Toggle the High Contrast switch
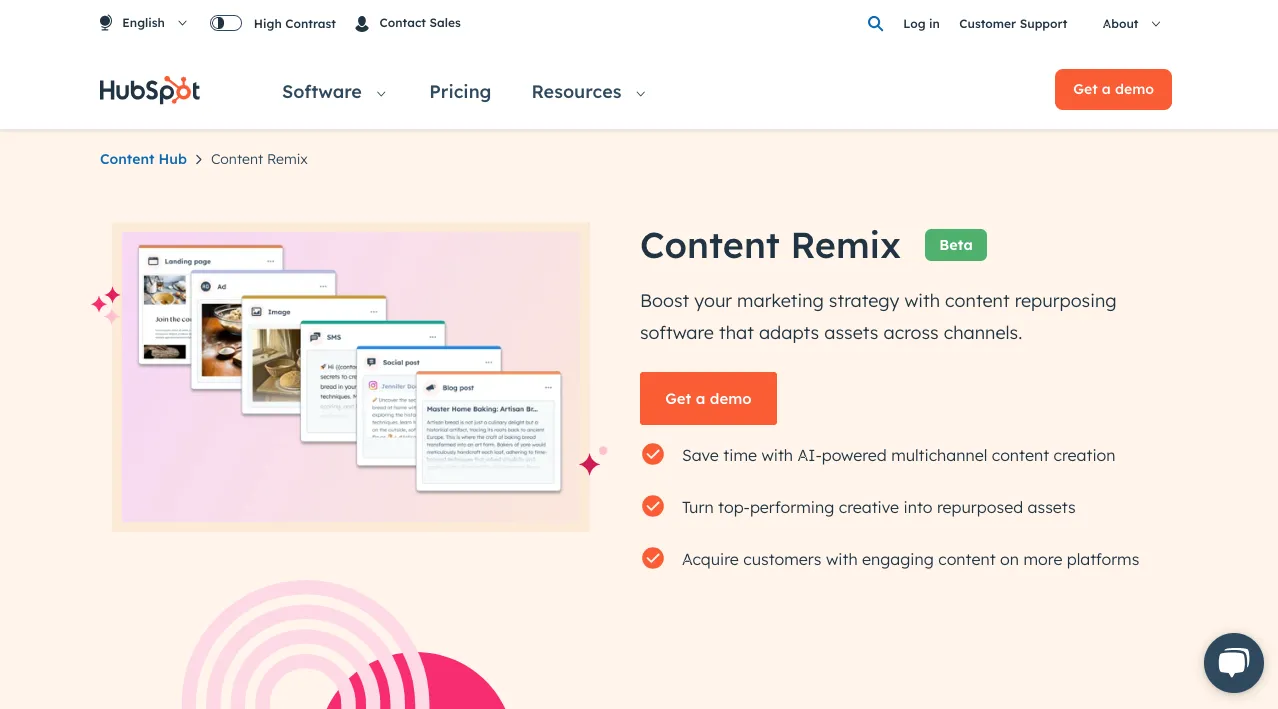This screenshot has width=1278, height=709. [226, 23]
